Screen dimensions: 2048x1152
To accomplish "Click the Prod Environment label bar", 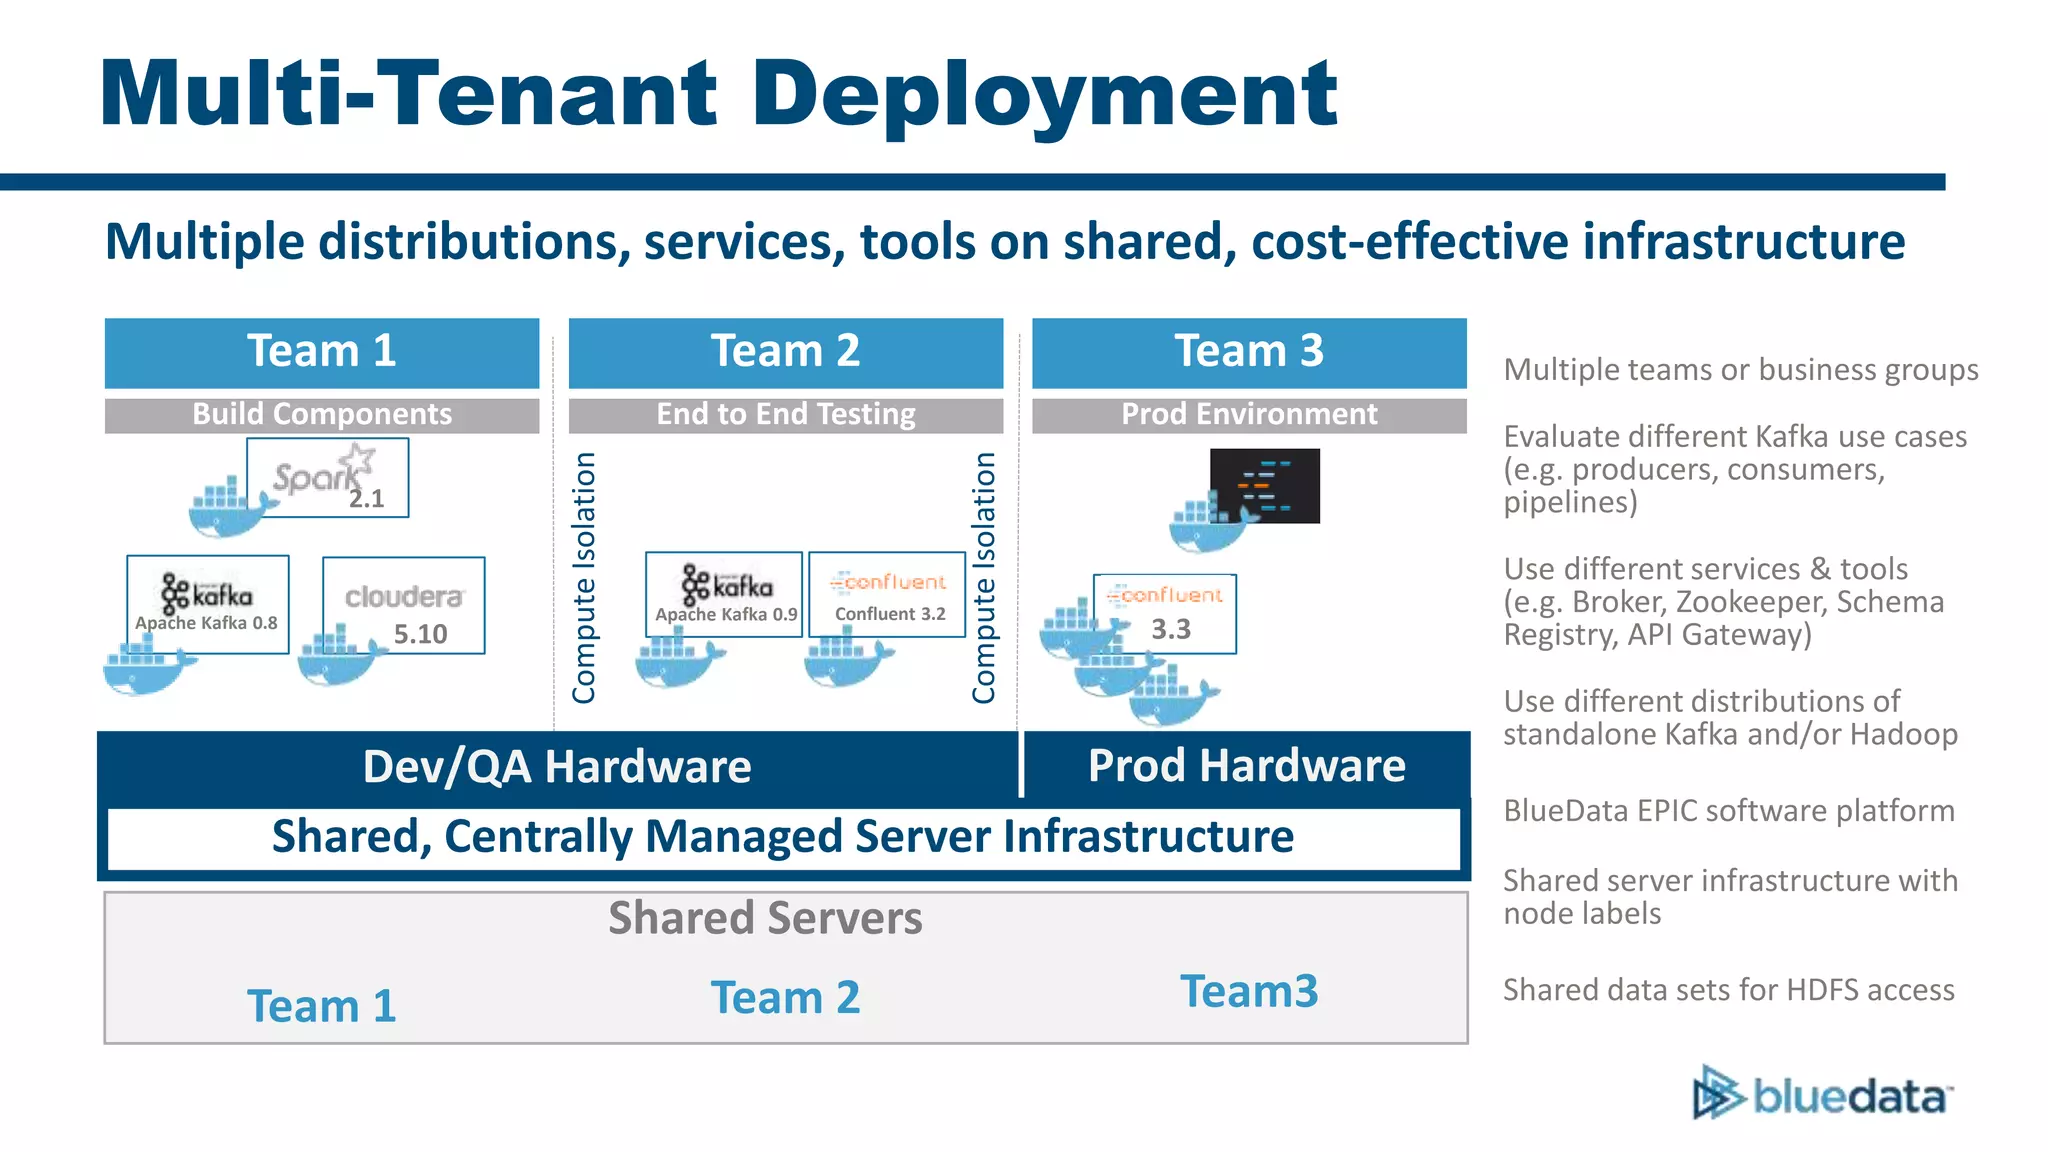I will click(1249, 415).
